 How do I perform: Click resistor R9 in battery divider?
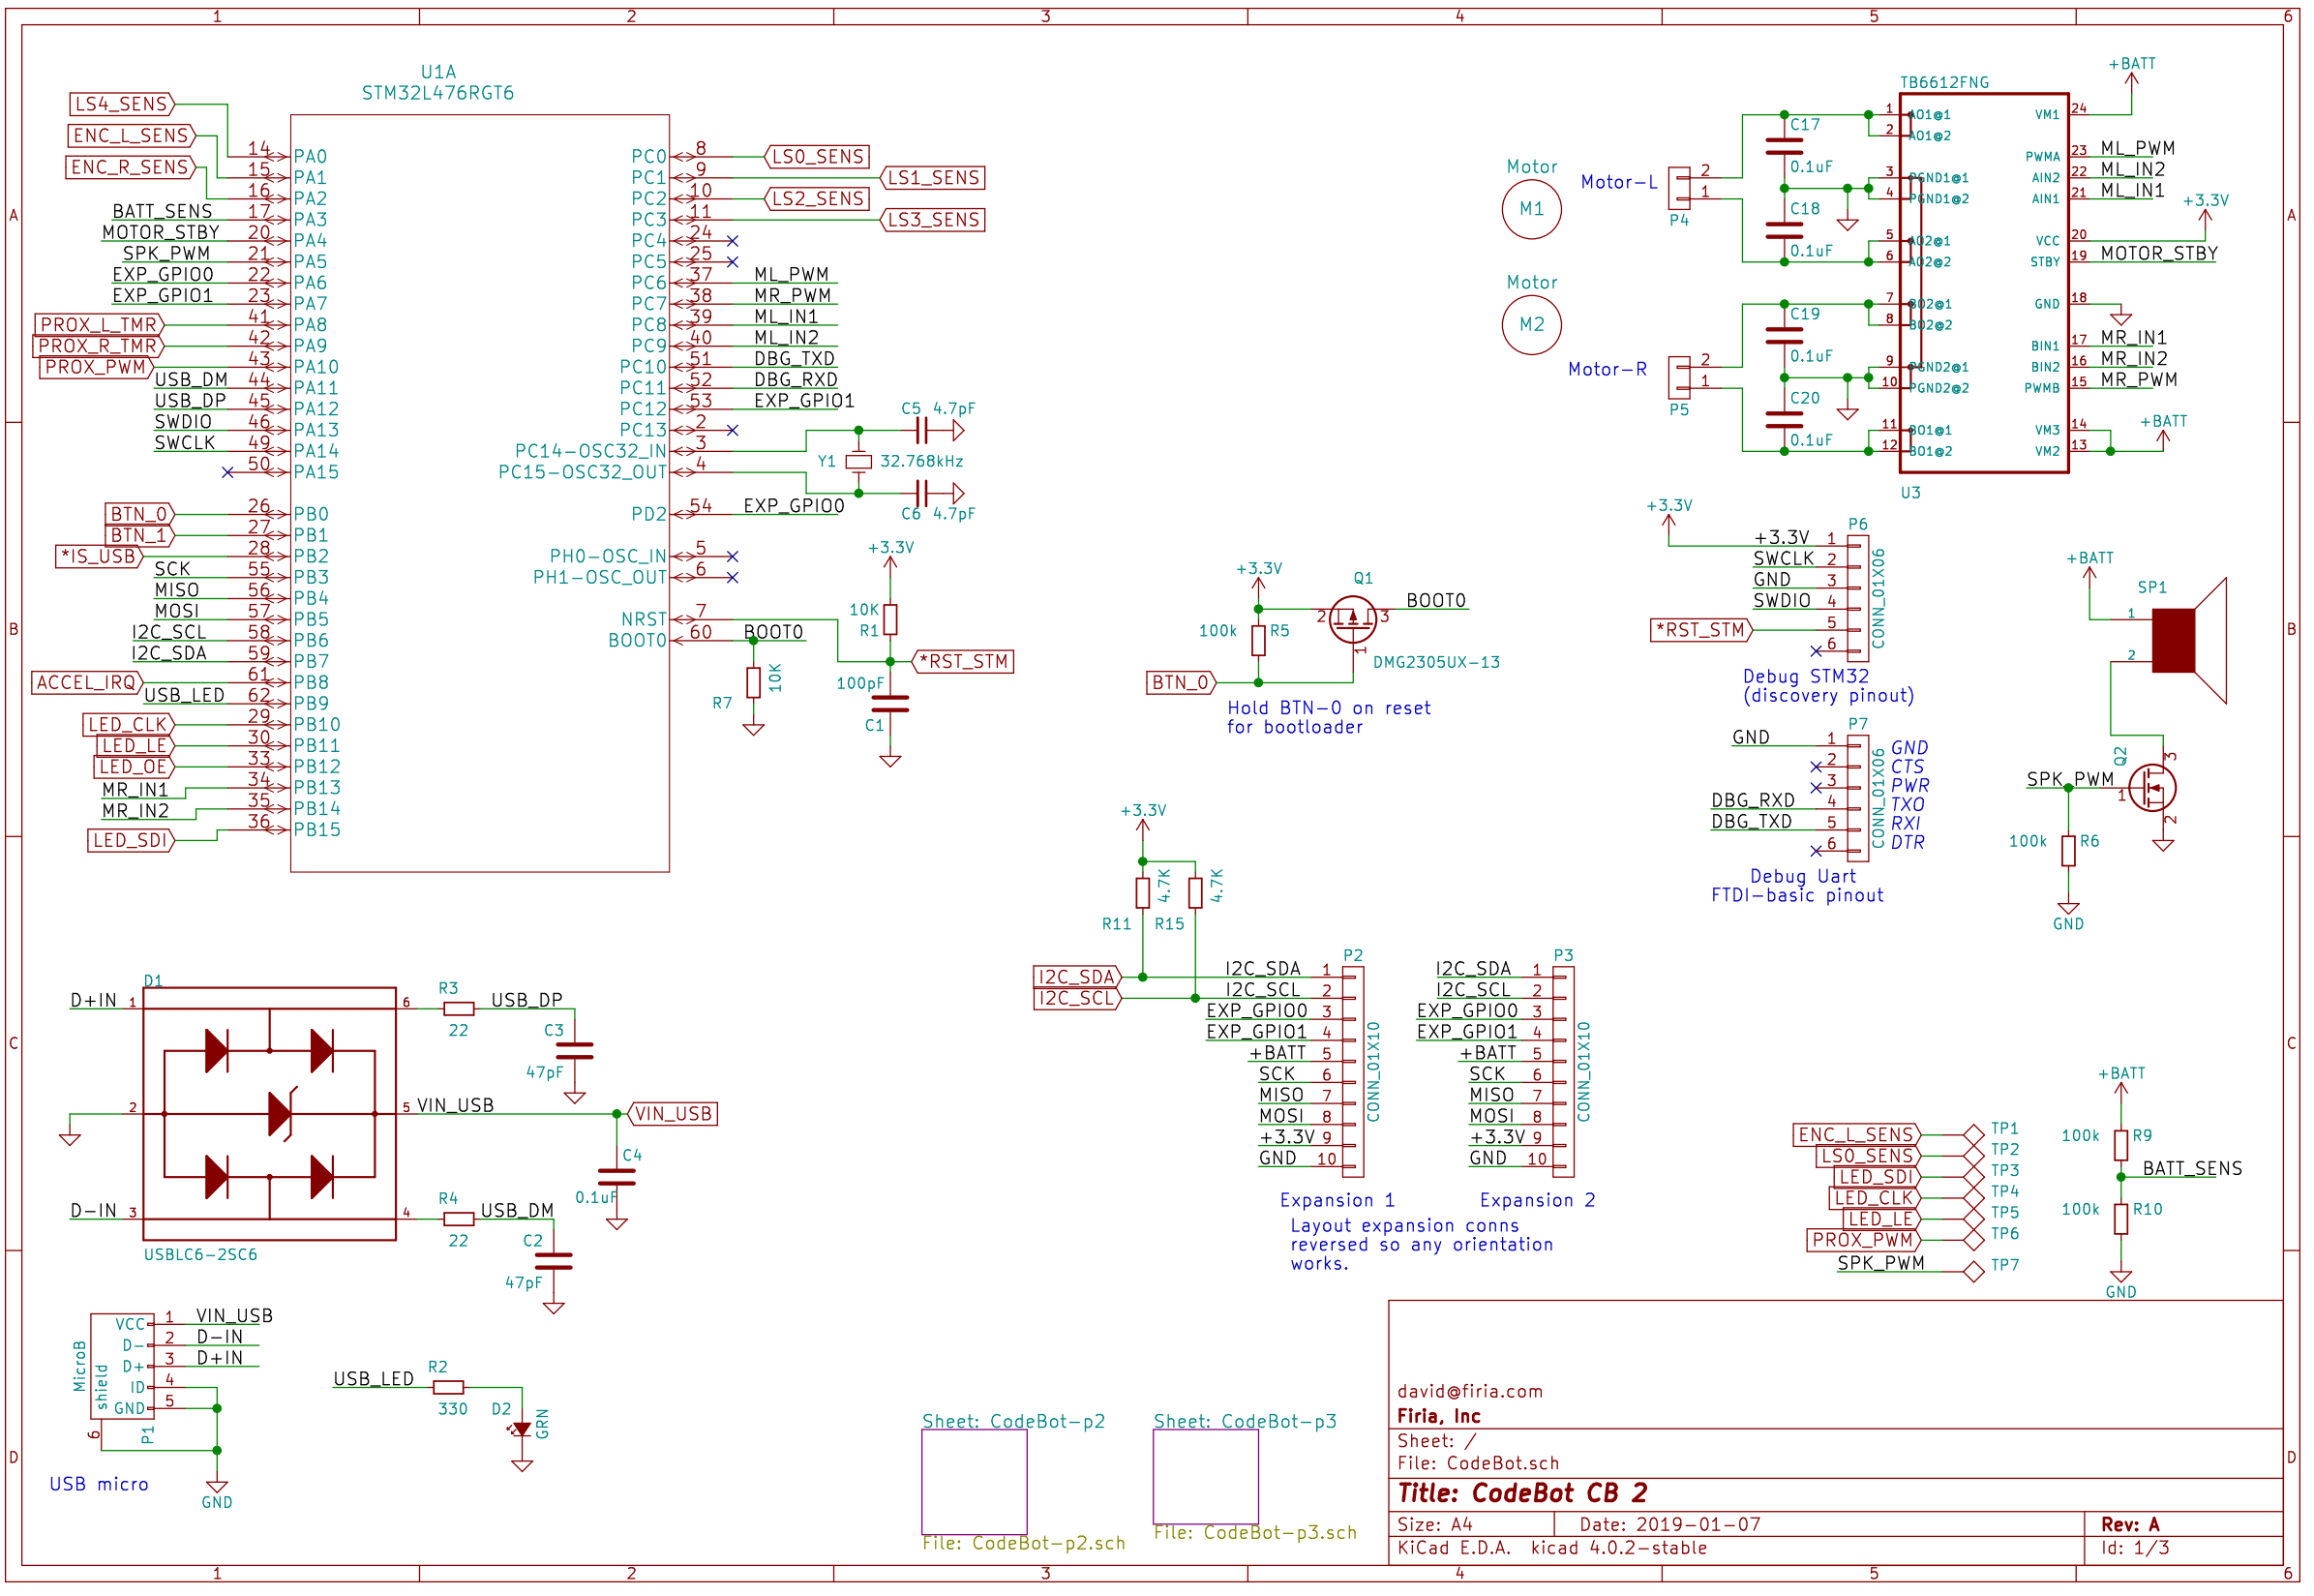pyautogui.click(x=2120, y=1146)
